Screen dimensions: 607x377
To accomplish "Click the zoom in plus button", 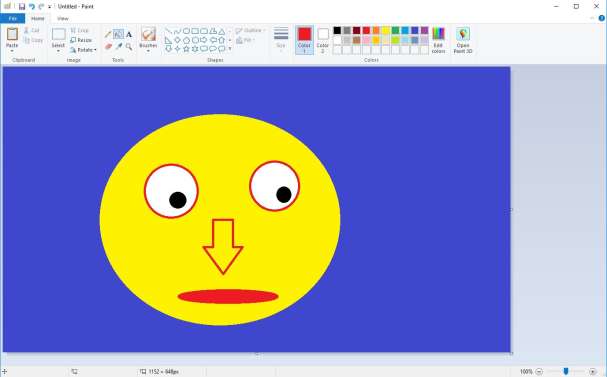I will [592, 372].
